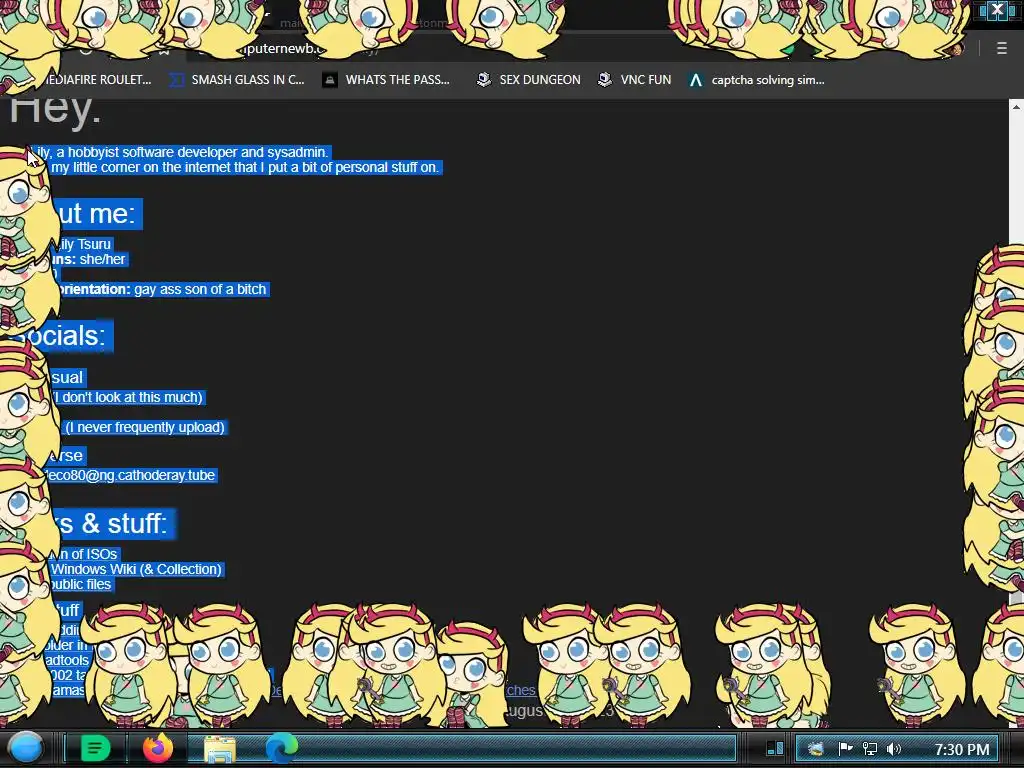Click the colorful splash tray icon
Screen dimensions: 1024x768
tap(816, 749)
